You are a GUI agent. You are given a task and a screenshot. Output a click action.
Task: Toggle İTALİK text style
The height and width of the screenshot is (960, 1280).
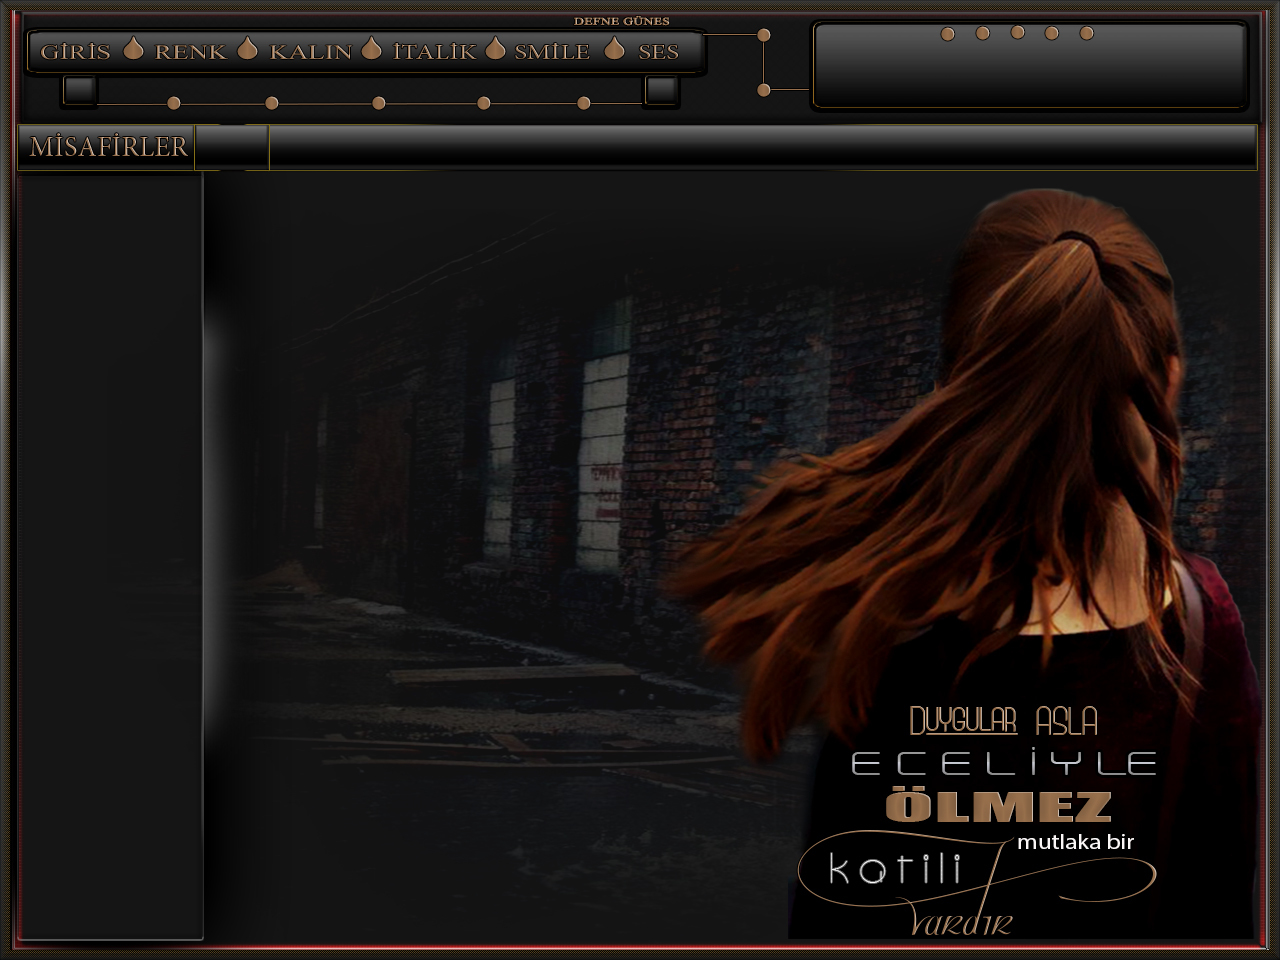[x=434, y=52]
